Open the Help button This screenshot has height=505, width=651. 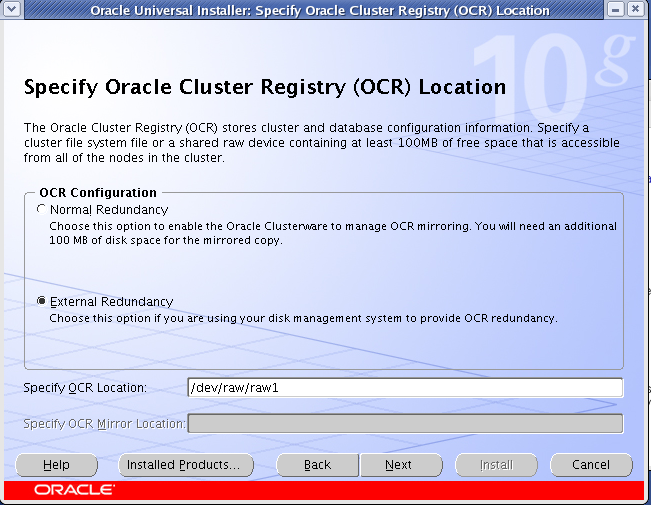click(x=56, y=465)
